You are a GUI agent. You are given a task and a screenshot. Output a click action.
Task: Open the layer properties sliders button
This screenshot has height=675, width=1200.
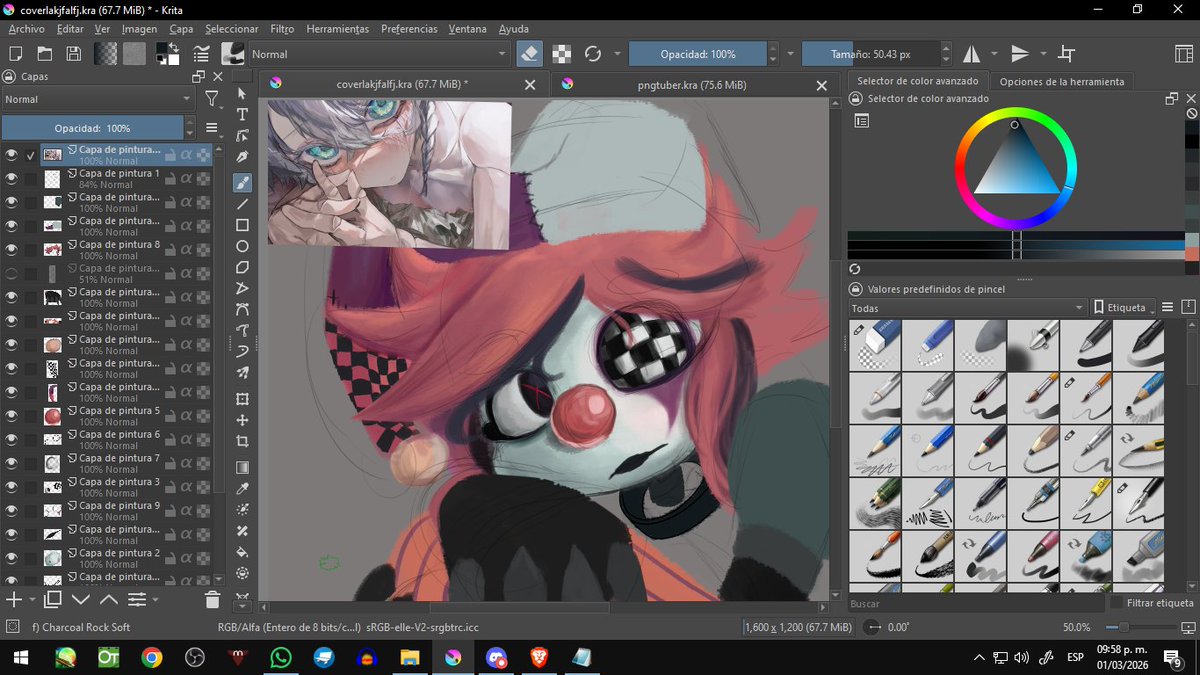[137, 600]
